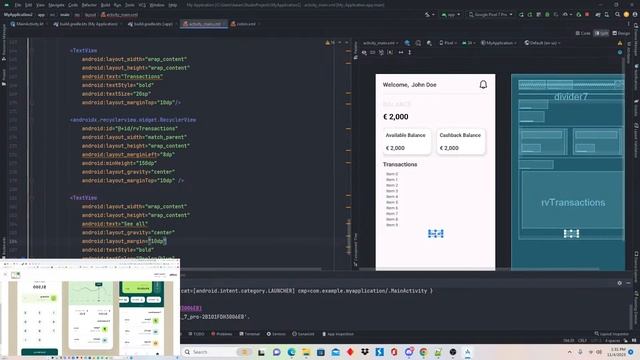Open the Terminal tool window
Screen dimensions: 640x360
pyautogui.click(x=249, y=334)
